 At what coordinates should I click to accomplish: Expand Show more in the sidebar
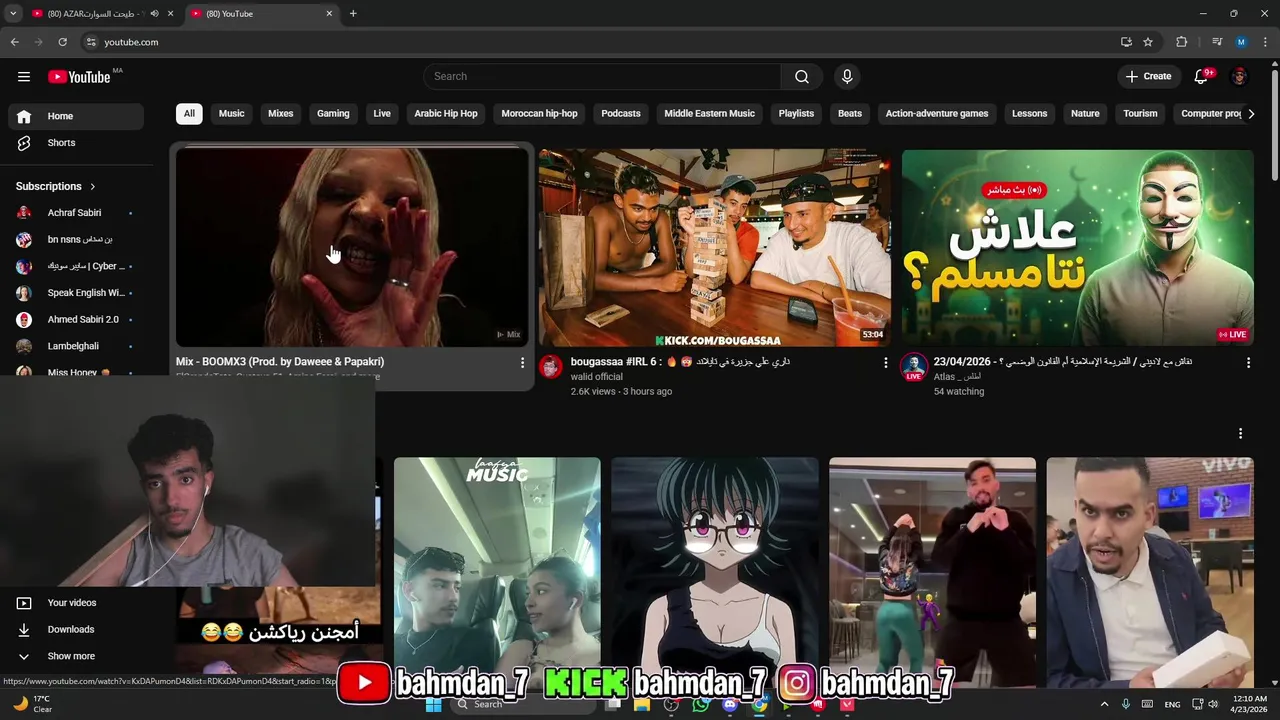click(76, 657)
